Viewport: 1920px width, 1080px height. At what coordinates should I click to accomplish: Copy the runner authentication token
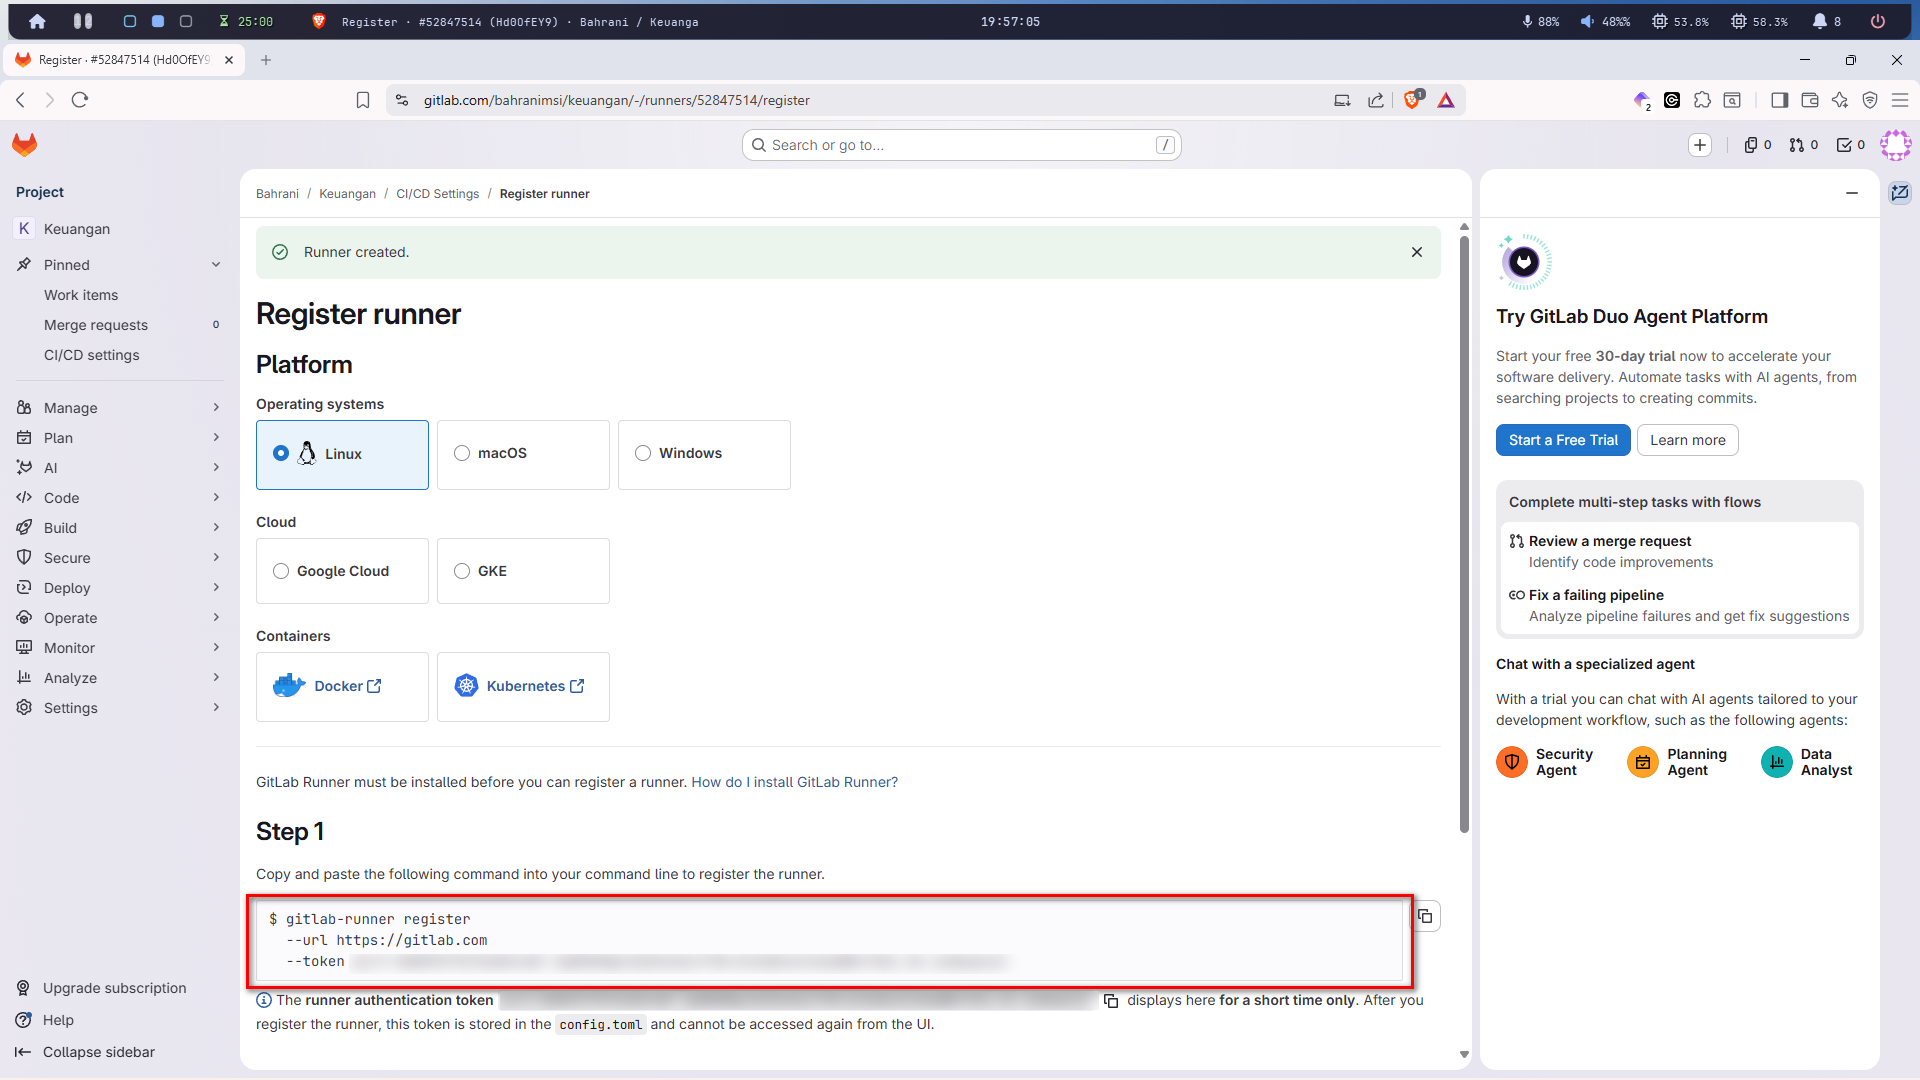tap(1110, 1001)
